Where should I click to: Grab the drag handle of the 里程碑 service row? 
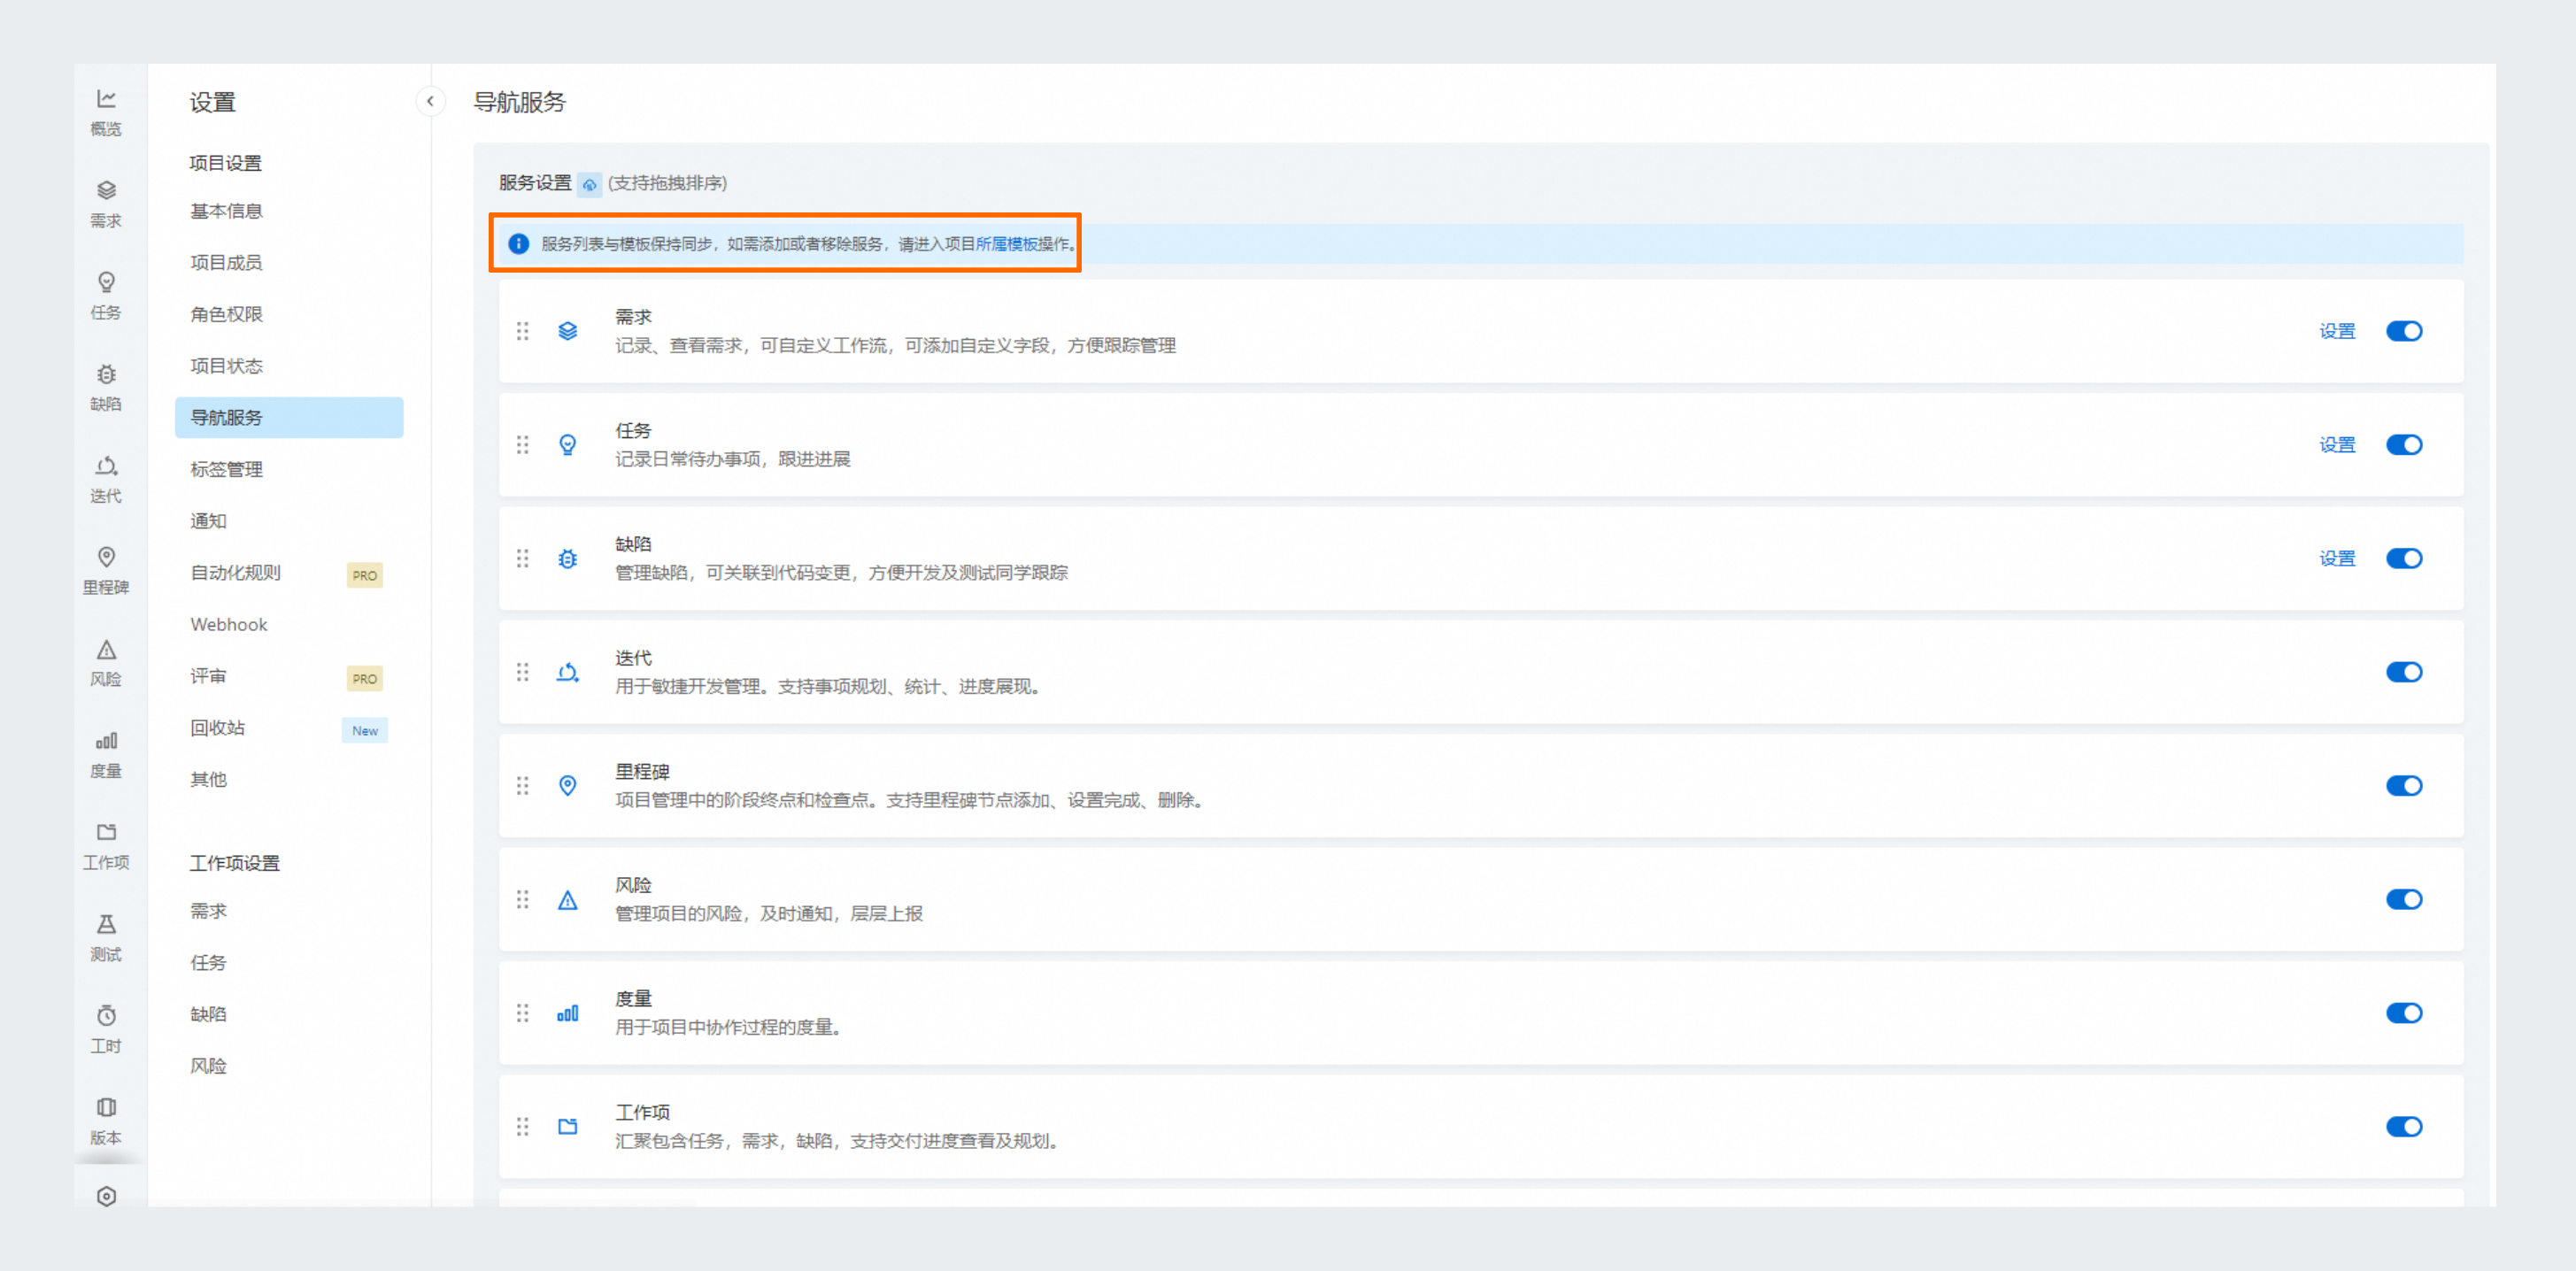coord(522,786)
